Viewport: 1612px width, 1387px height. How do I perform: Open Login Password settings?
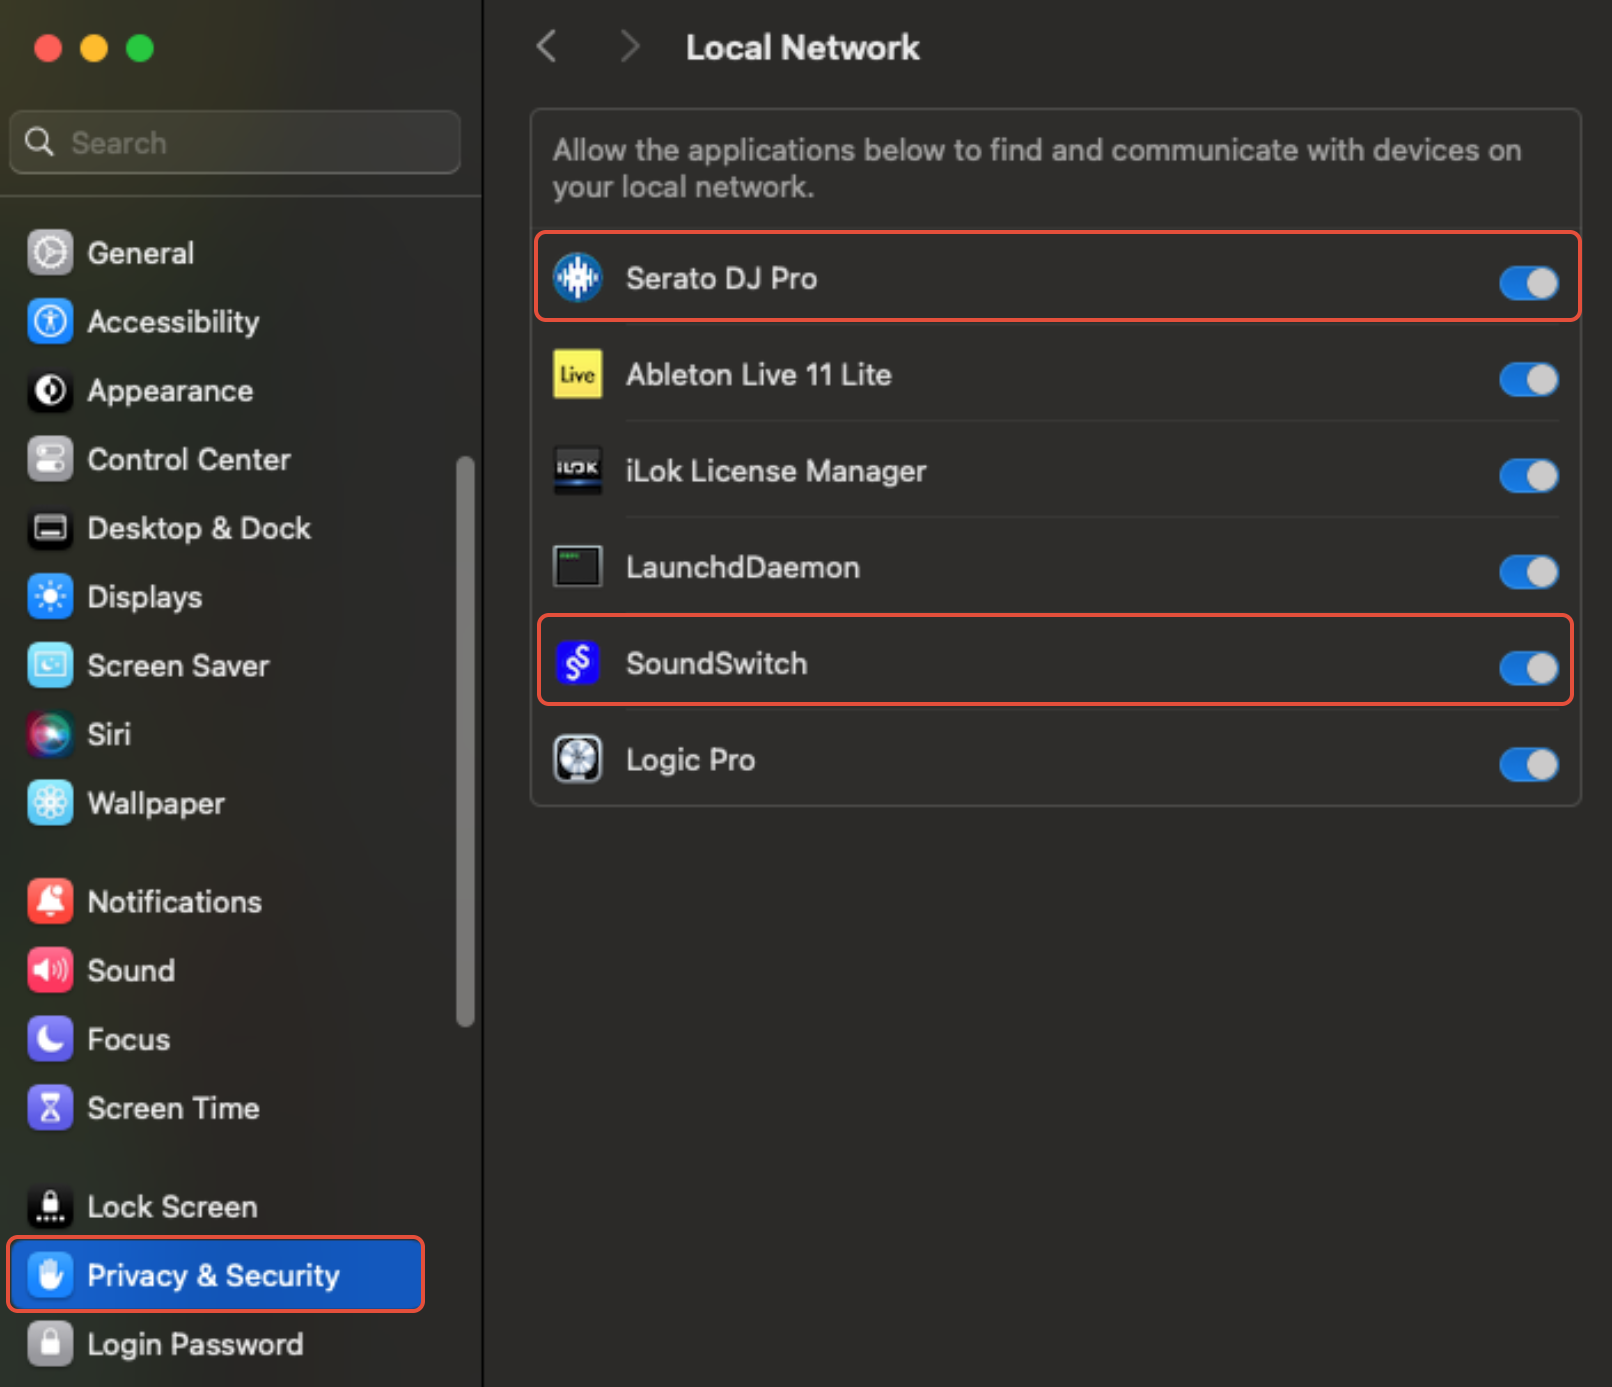point(195,1344)
